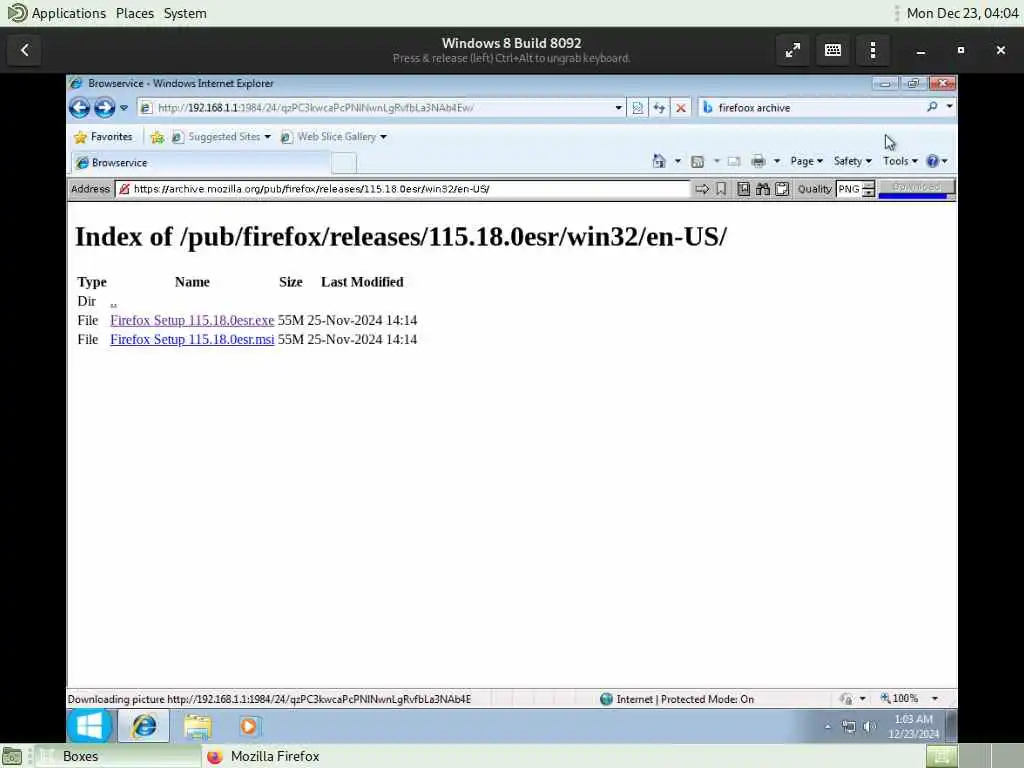Click the volume speaker icon in Windows tray
1024x768 pixels.
(869, 726)
